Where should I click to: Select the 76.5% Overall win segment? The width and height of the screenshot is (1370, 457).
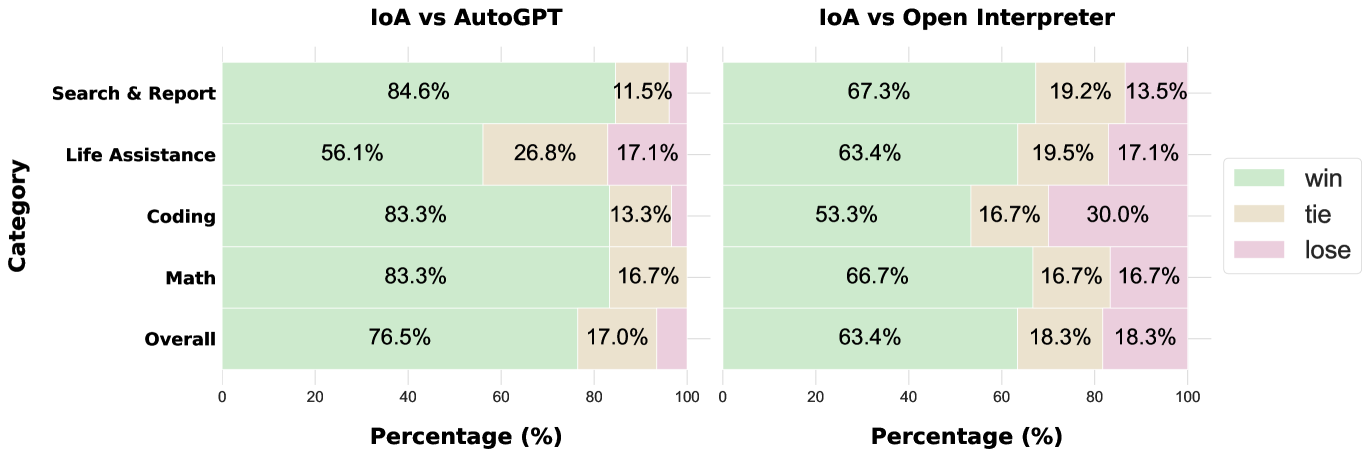click(399, 338)
